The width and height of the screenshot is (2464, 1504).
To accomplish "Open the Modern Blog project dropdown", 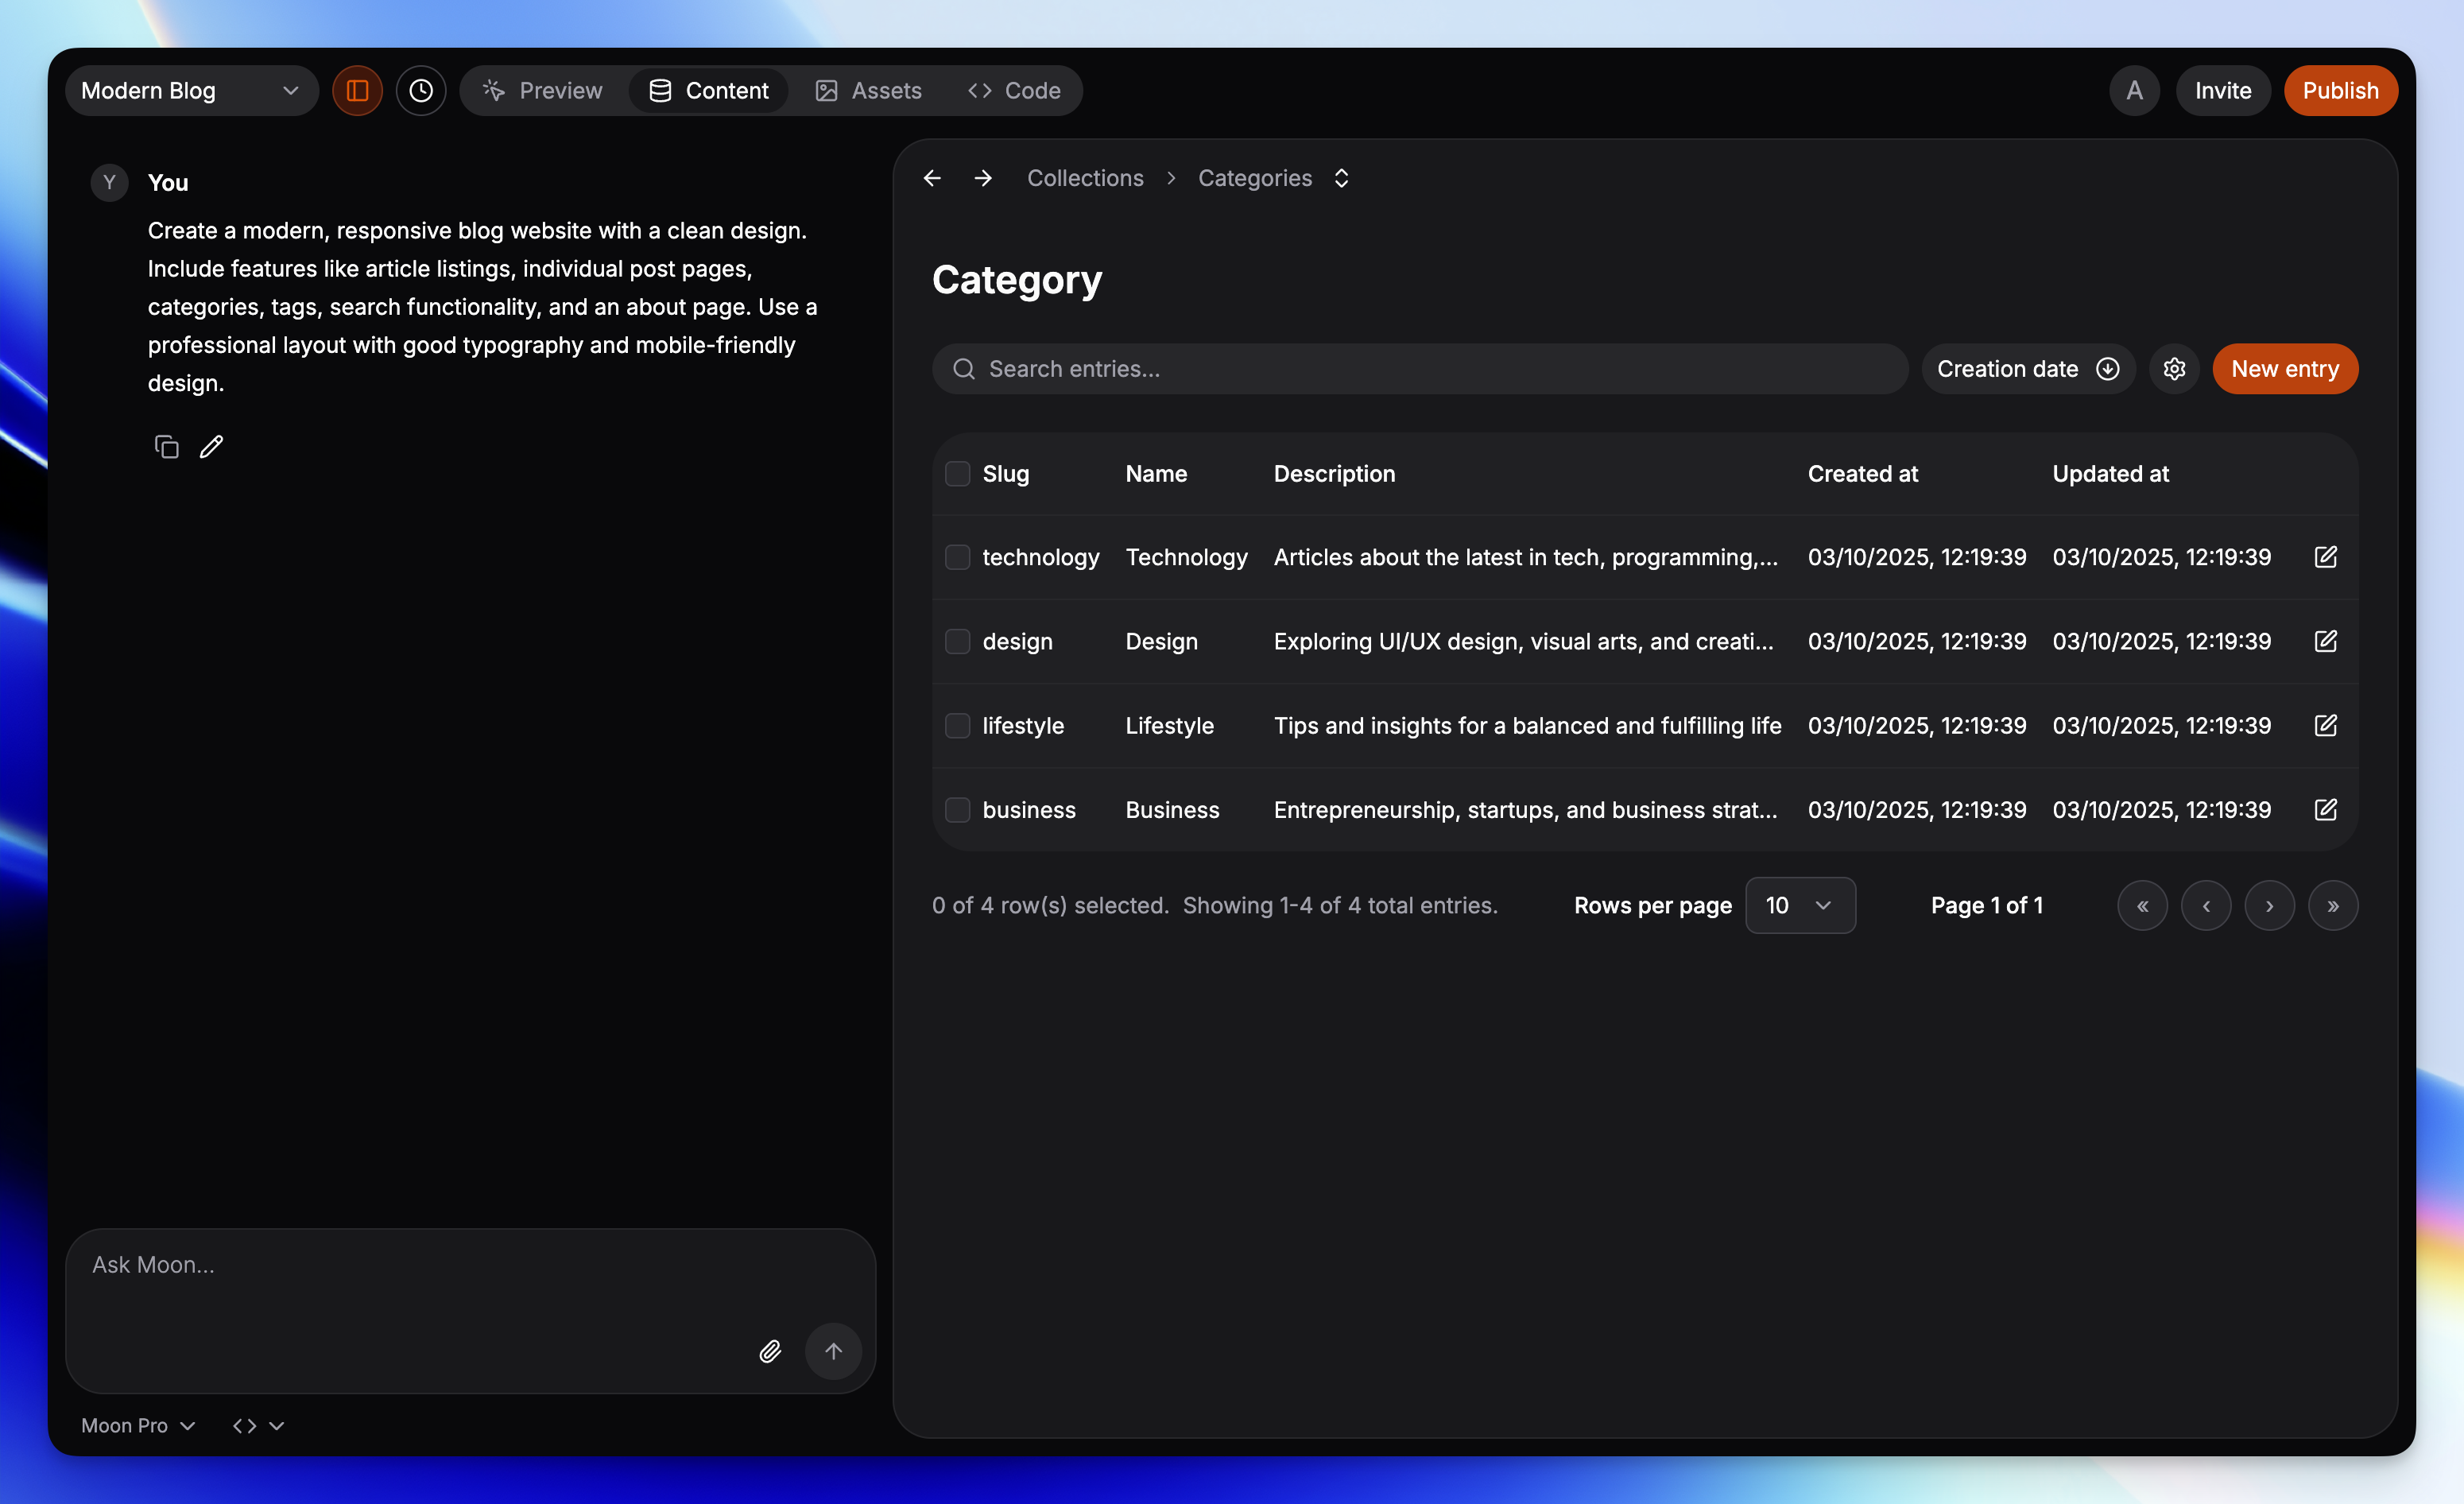I will coord(190,91).
